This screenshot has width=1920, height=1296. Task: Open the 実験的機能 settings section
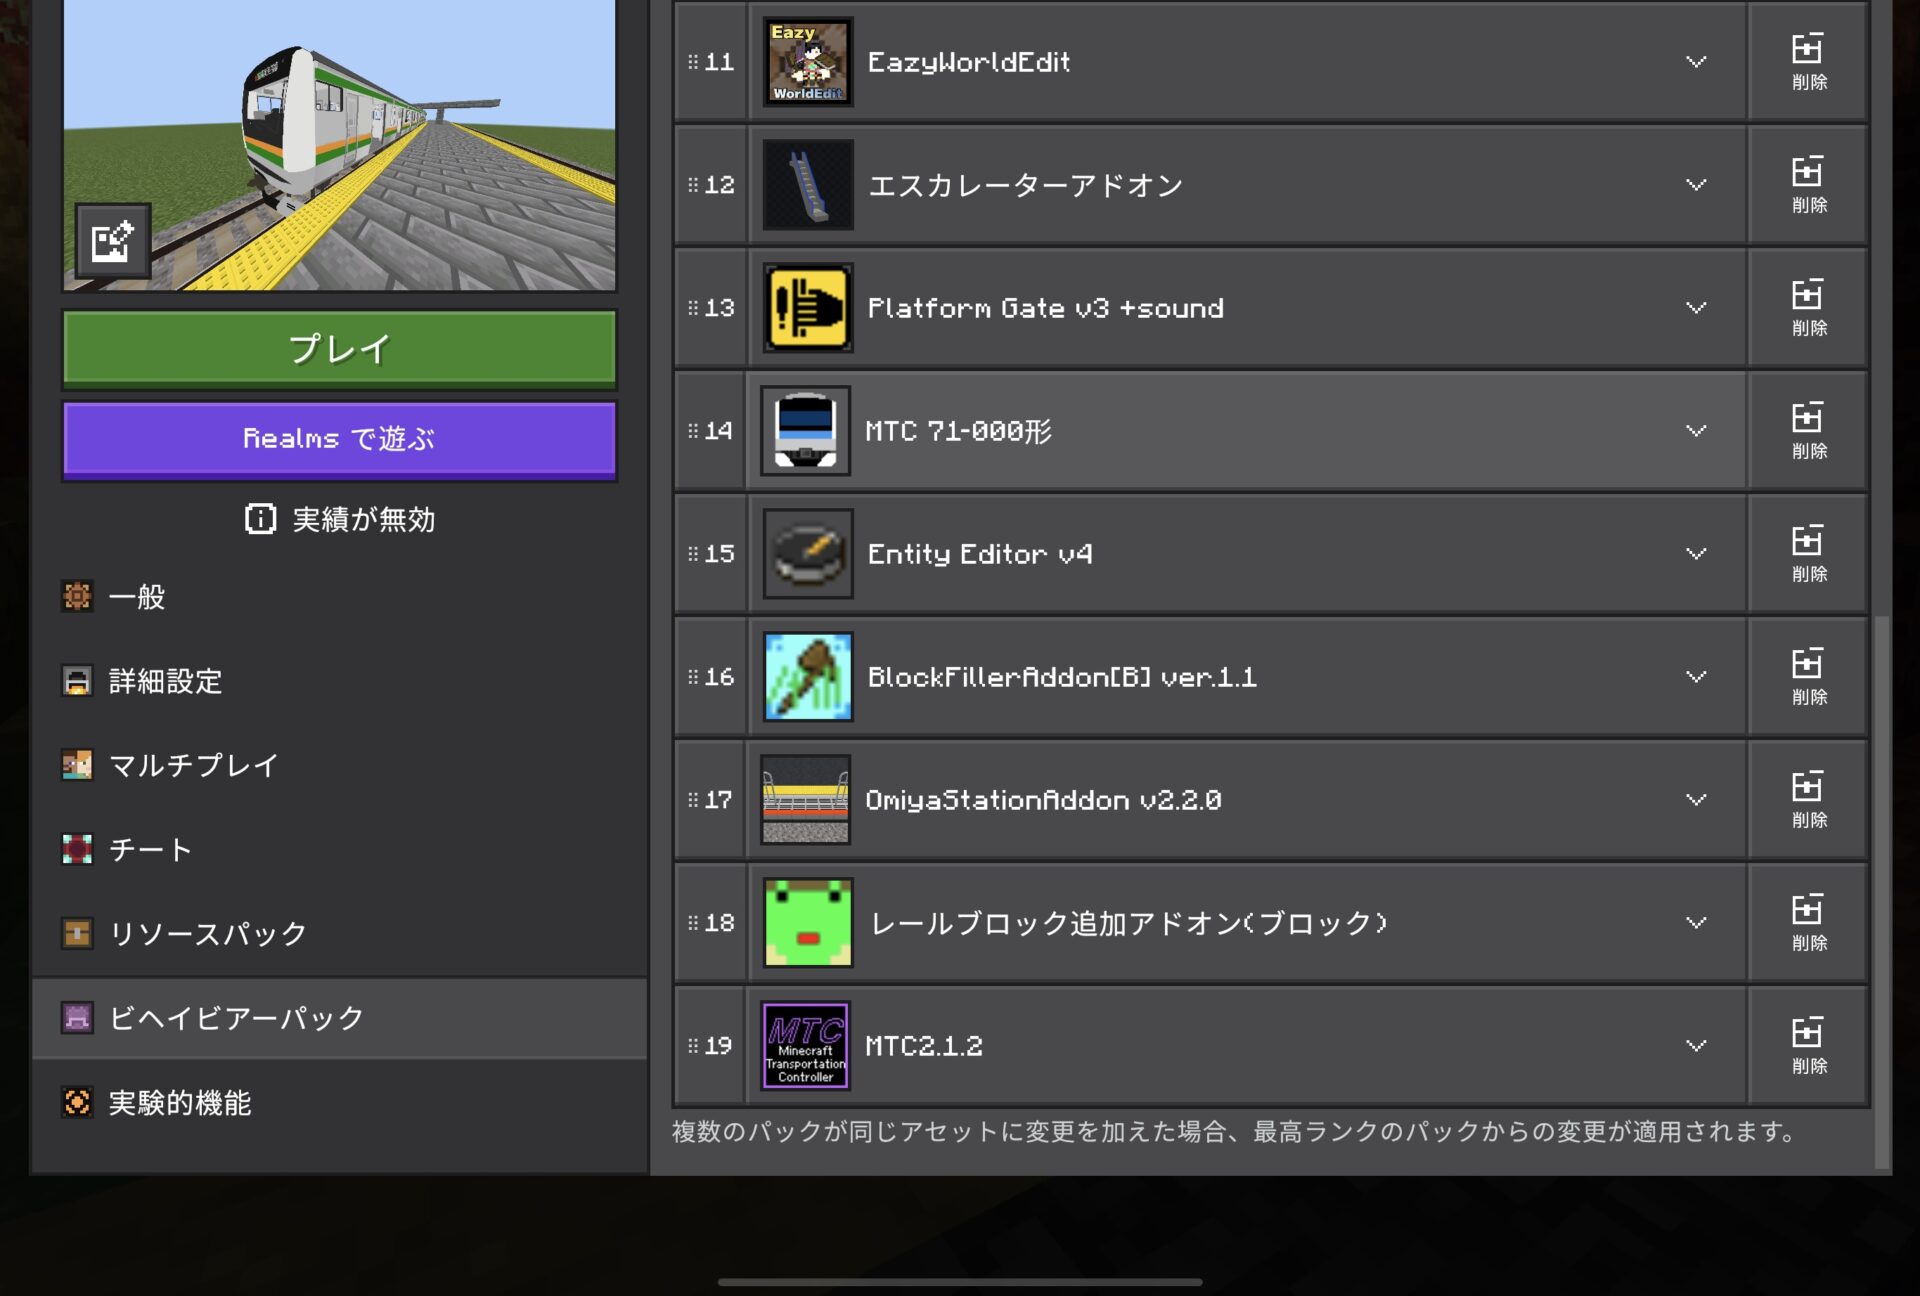coord(340,1102)
